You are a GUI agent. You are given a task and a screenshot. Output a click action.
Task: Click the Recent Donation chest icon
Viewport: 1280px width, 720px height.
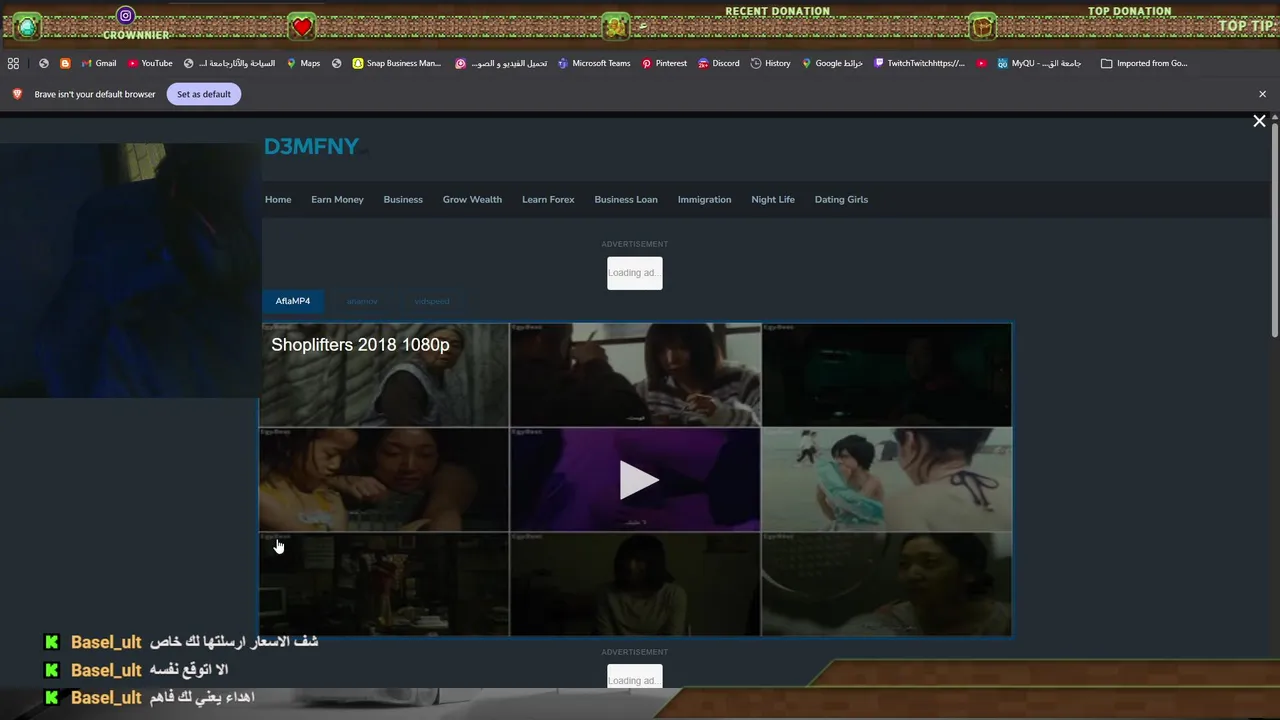616,27
